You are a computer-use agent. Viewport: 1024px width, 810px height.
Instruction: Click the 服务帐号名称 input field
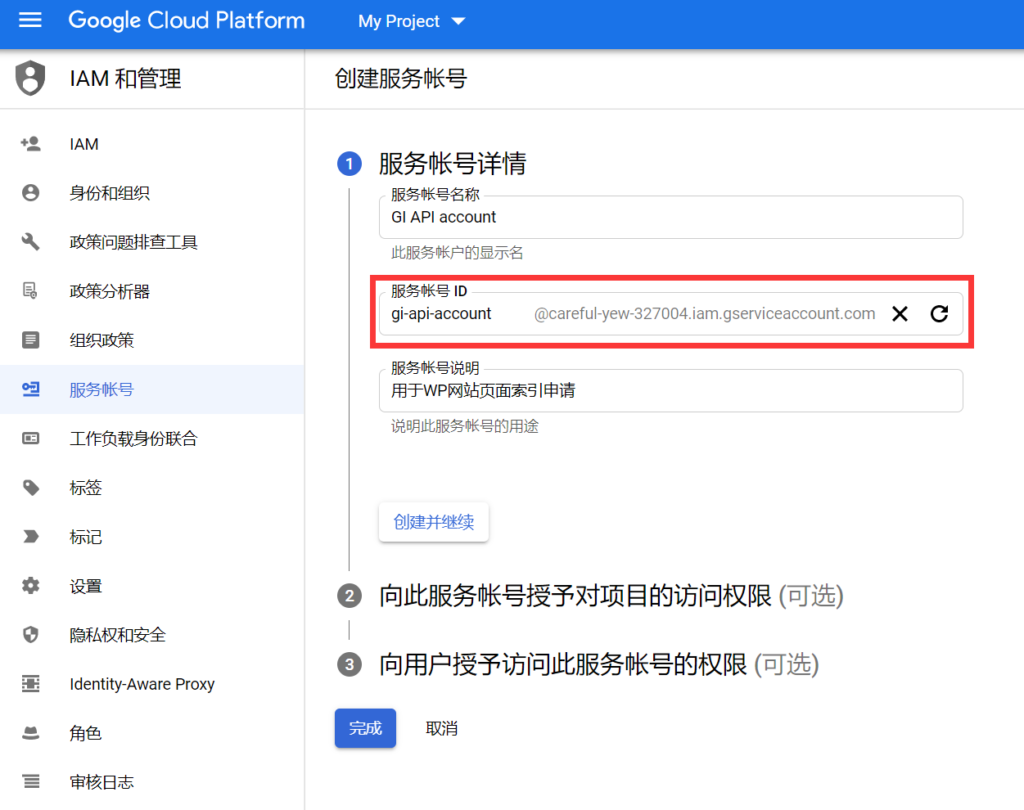[670, 217]
